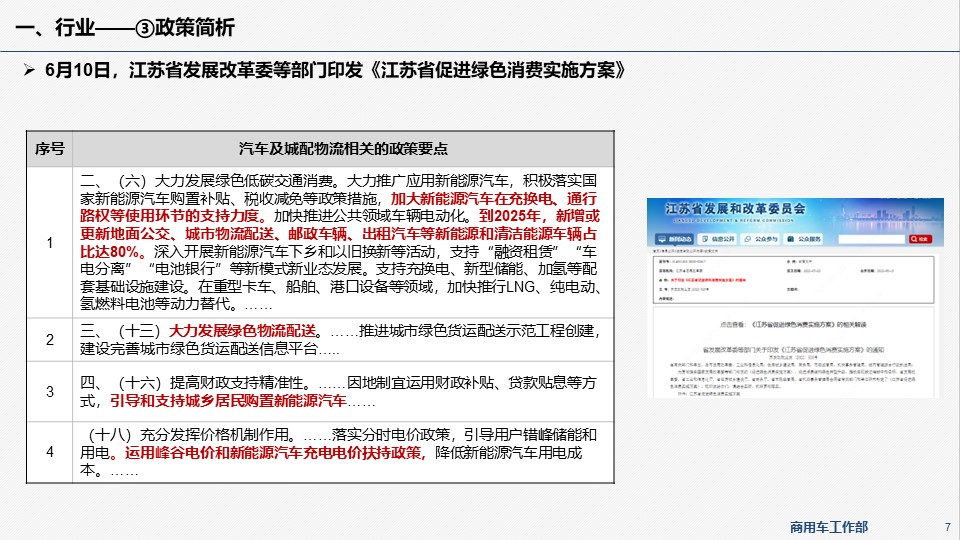Click the "点击查看：《江苏省促进绿色消费实施方案》的相关解读" link
Image resolution: width=960 pixels, height=540 pixels.
click(793, 324)
